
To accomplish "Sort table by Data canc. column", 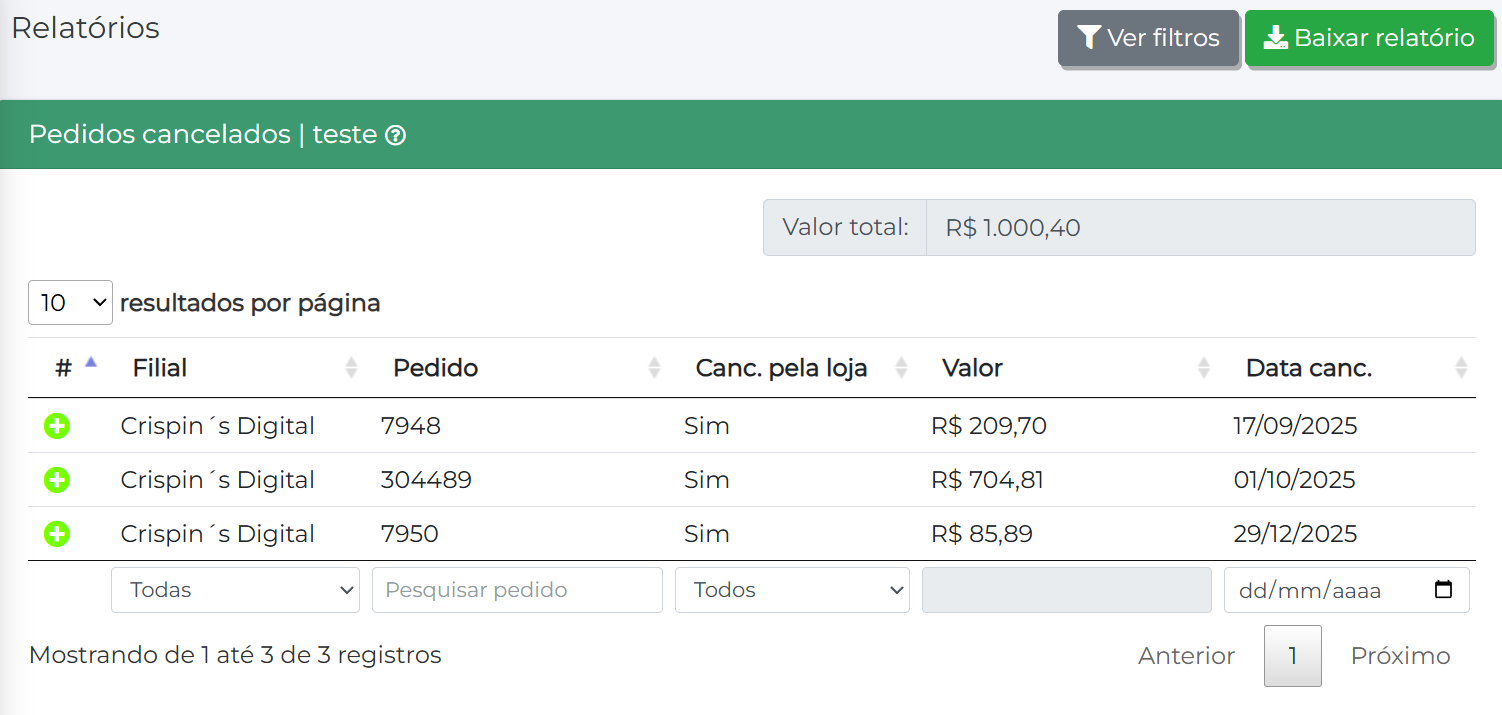I will [1308, 368].
